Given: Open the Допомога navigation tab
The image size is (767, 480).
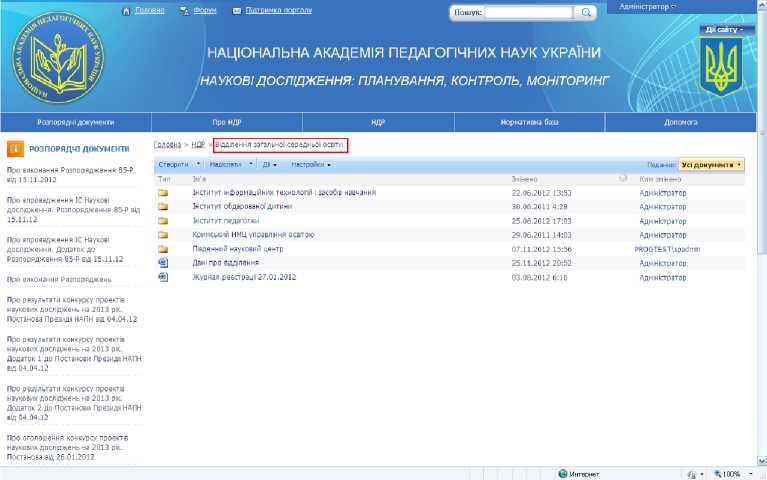Looking at the screenshot, I should (680, 122).
